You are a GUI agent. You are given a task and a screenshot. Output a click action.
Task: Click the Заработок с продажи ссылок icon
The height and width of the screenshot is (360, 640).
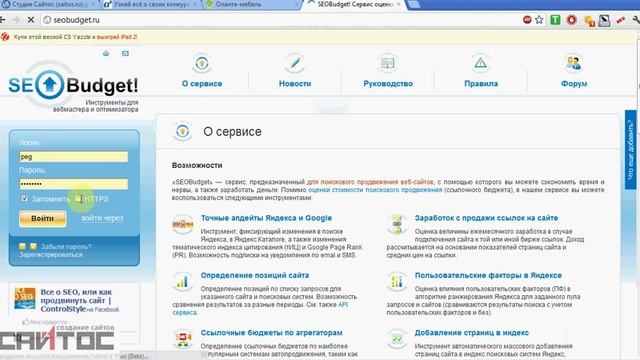pyautogui.click(x=396, y=224)
